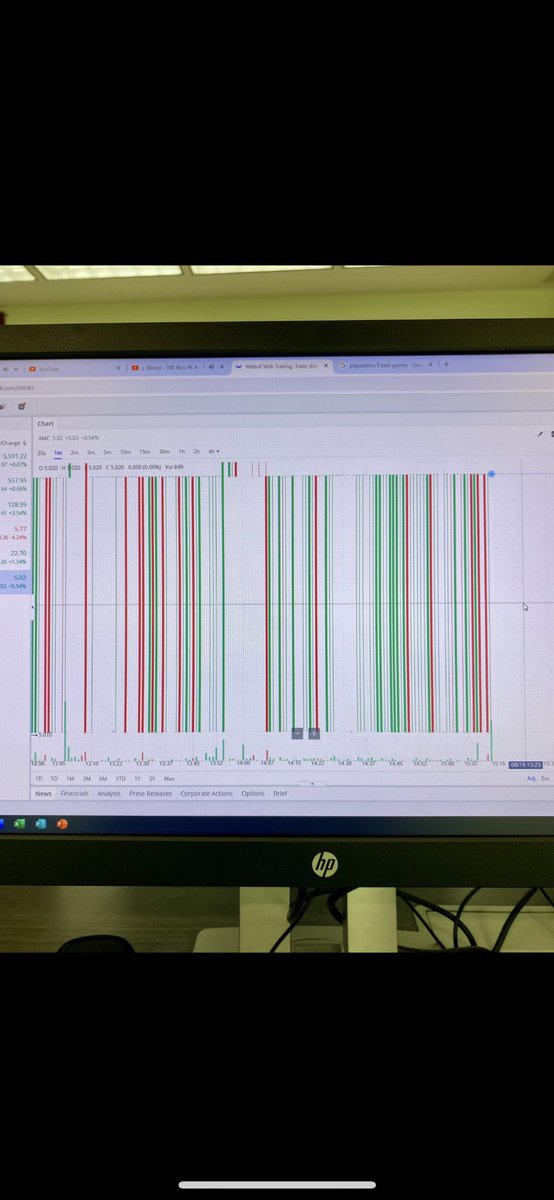
Task: Open PowerPoint from the Windows taskbar
Action: (x=62, y=823)
